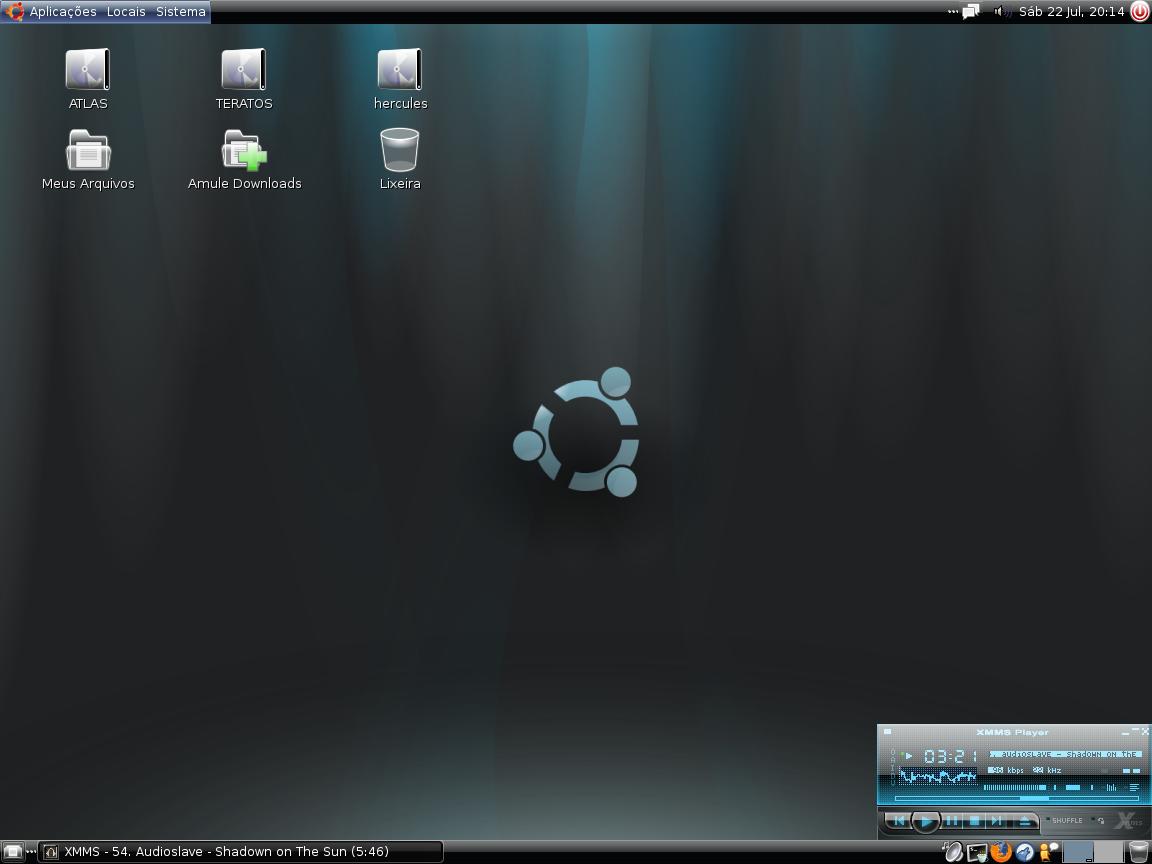Click the date and time clock
1152x864 pixels.
(x=1071, y=12)
